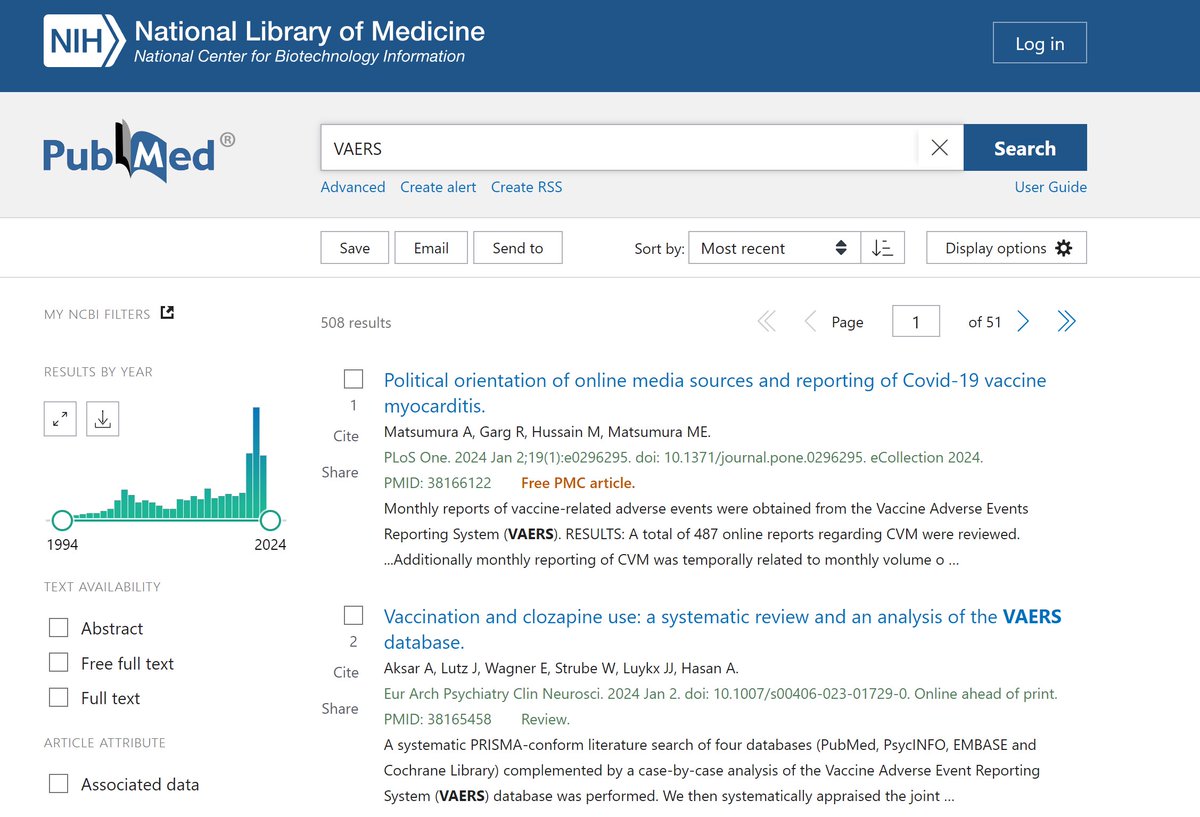Open MY NCBI FILTERS external link icon
The width and height of the screenshot is (1200, 817).
(168, 312)
